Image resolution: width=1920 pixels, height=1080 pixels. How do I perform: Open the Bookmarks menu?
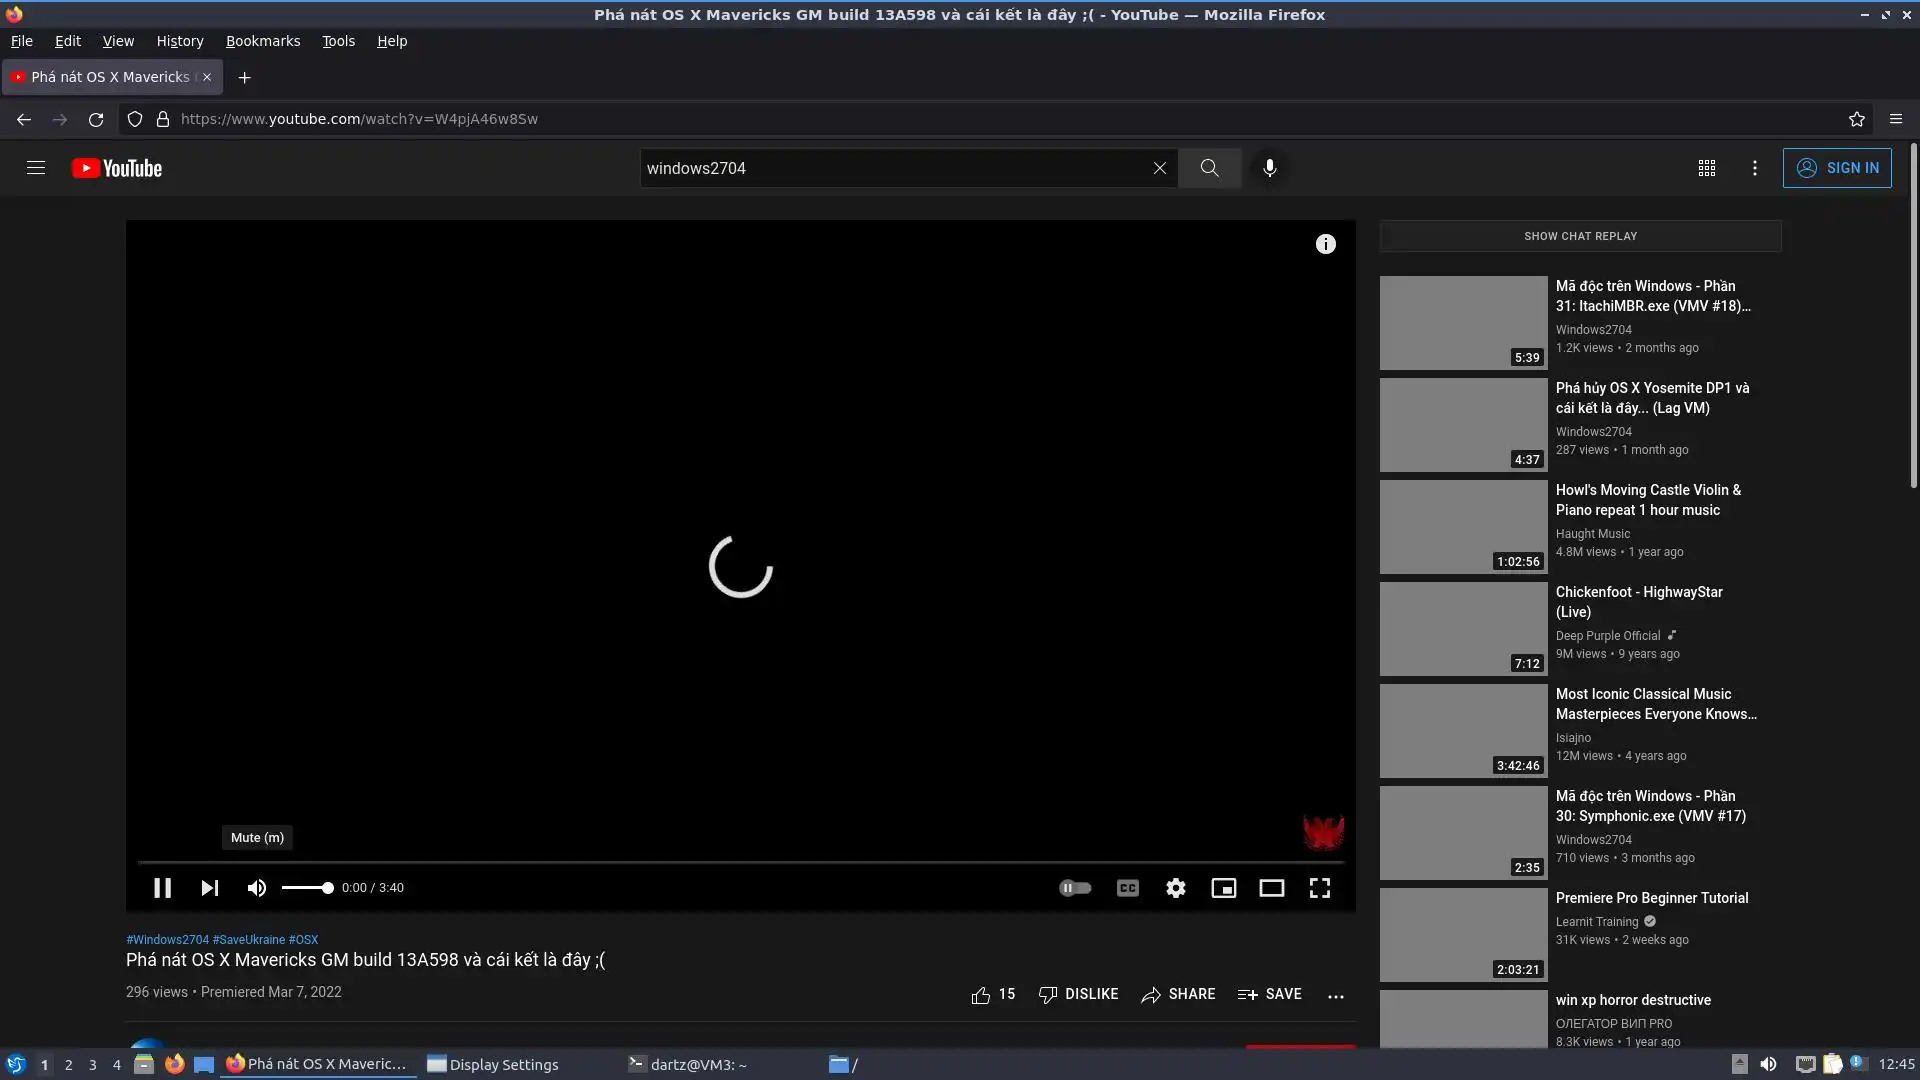click(x=262, y=41)
